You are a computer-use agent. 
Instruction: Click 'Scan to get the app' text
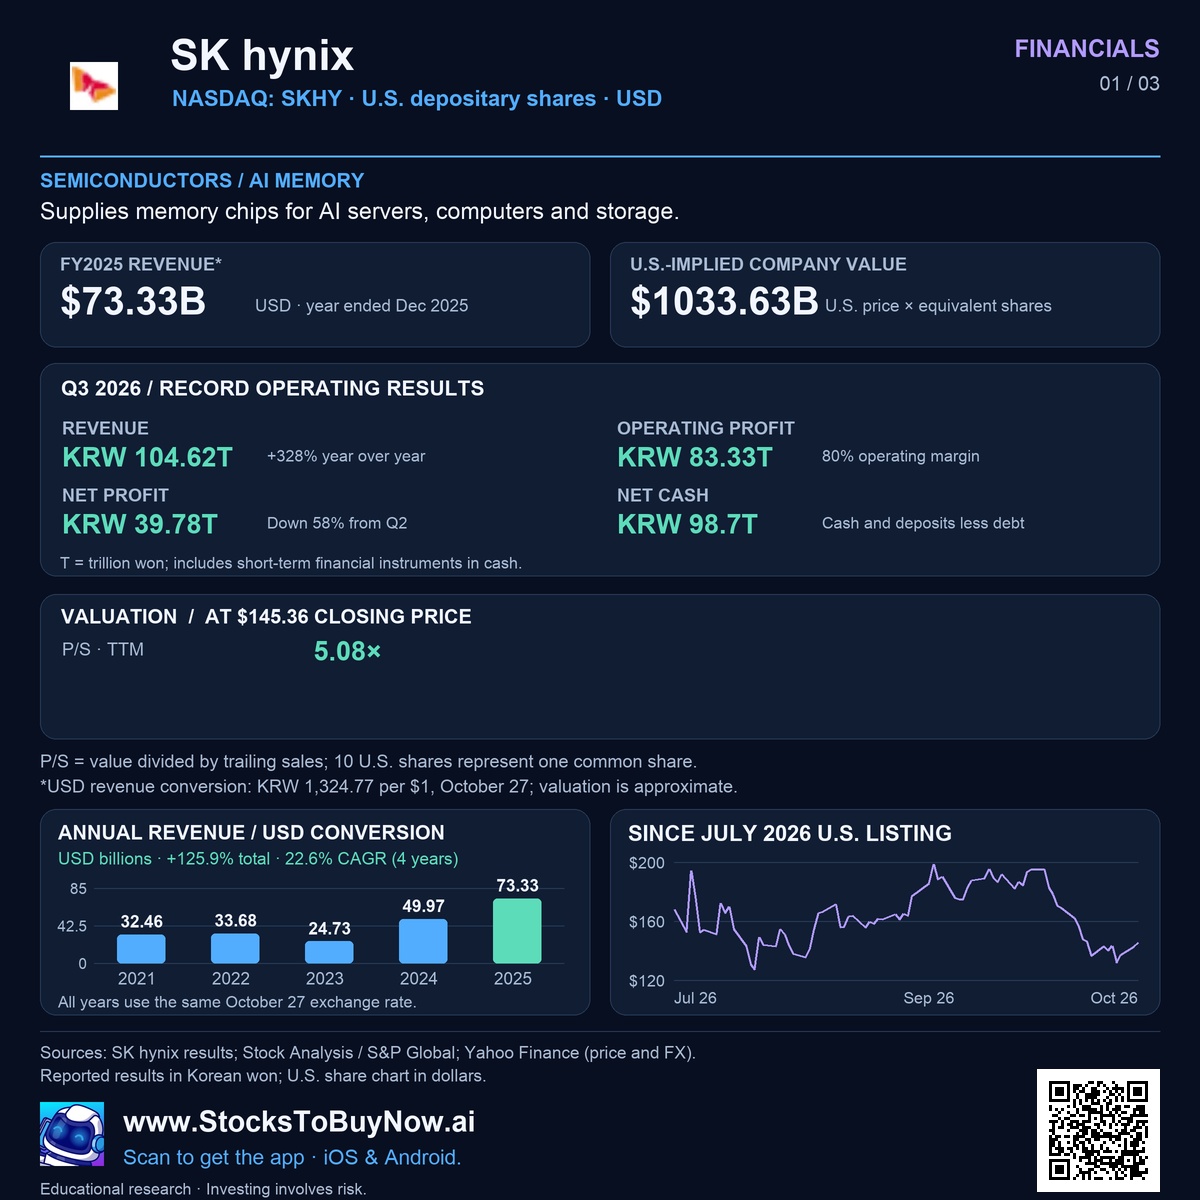coord(213,1157)
